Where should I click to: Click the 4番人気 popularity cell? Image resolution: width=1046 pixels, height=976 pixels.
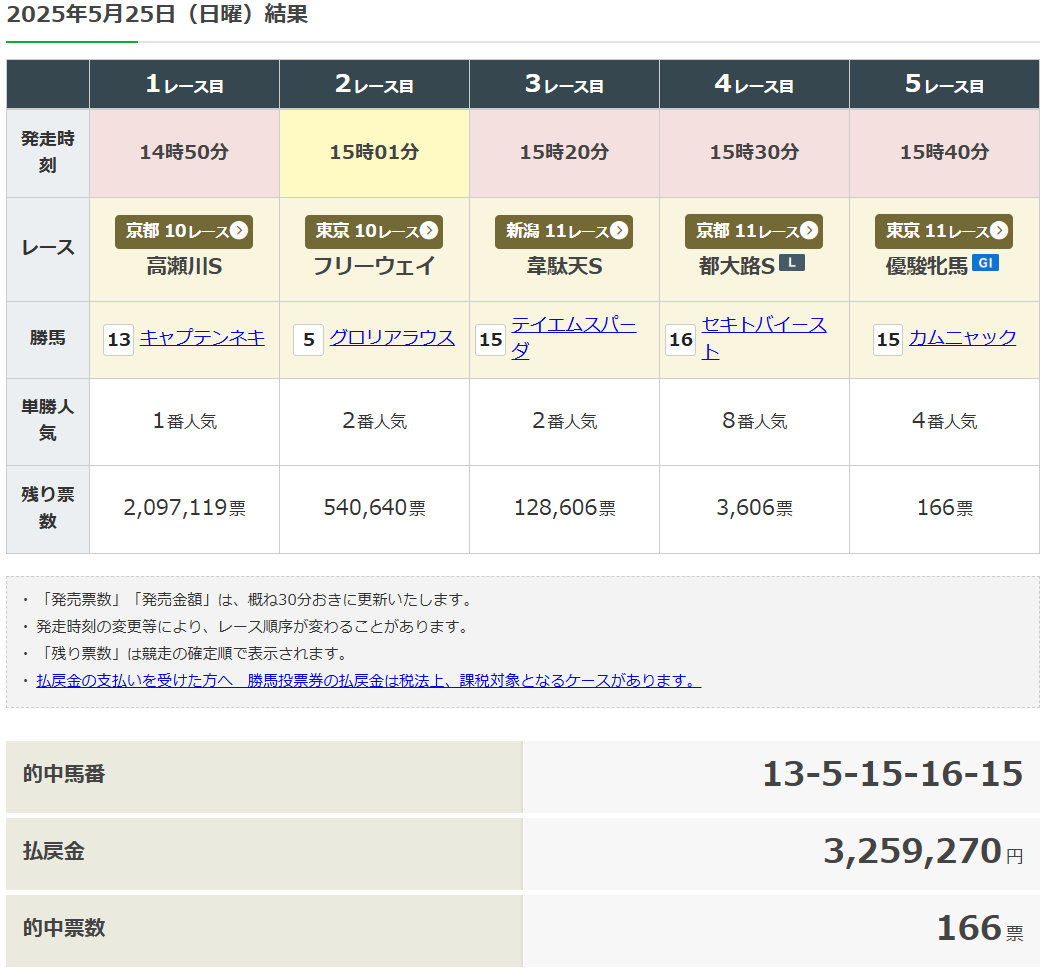point(944,422)
